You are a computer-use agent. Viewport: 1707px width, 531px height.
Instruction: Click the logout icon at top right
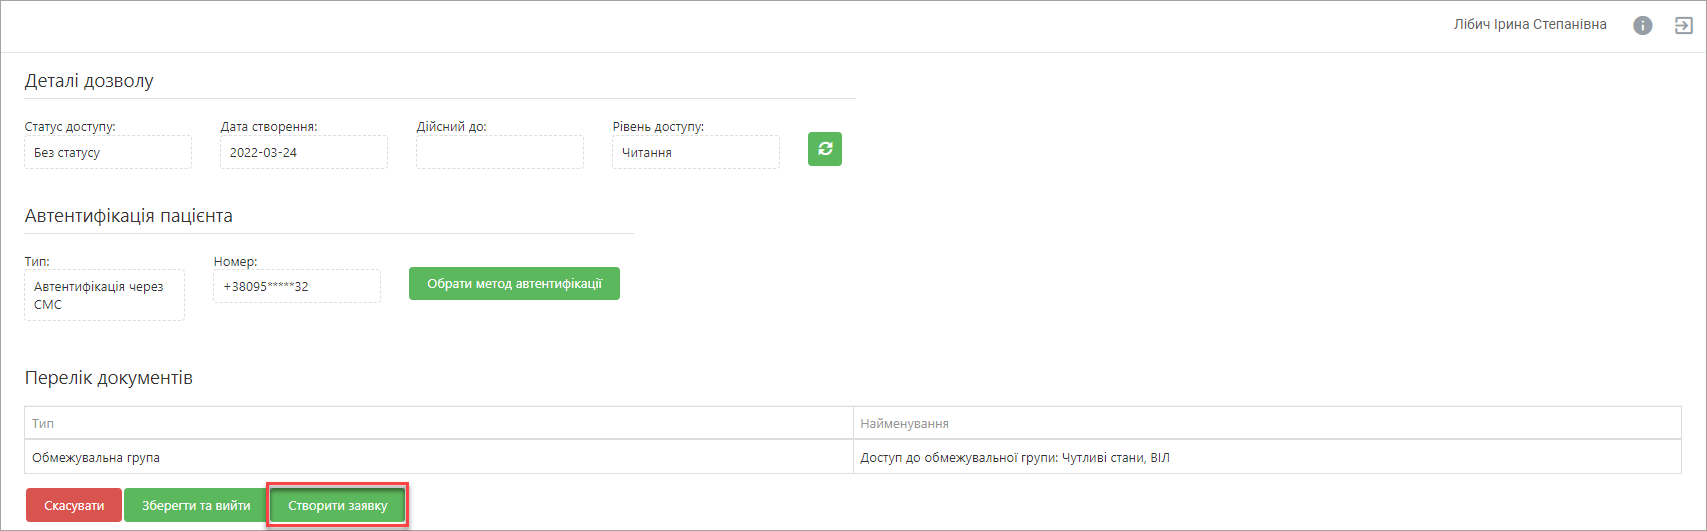(x=1684, y=26)
